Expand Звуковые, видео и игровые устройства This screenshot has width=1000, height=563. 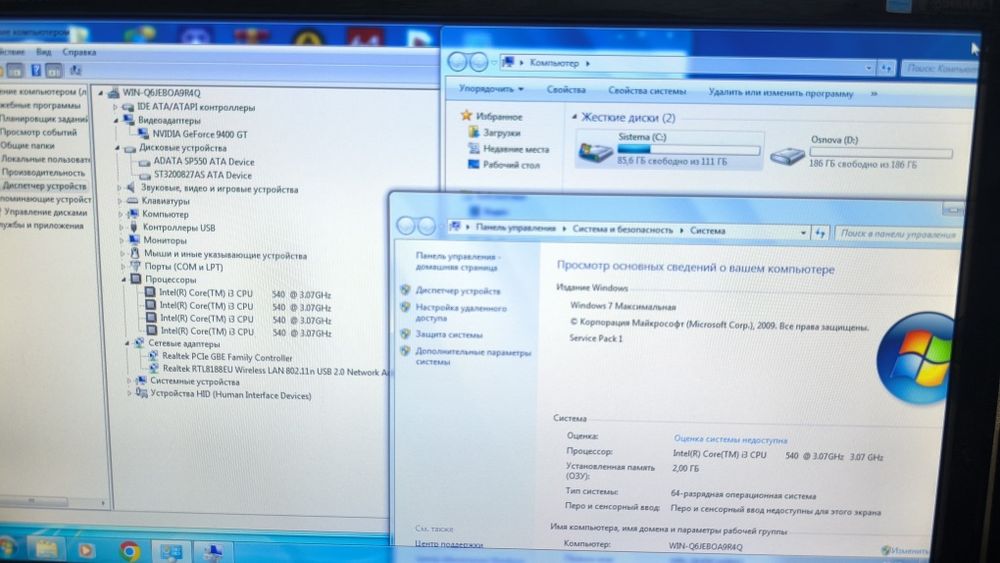pos(119,188)
